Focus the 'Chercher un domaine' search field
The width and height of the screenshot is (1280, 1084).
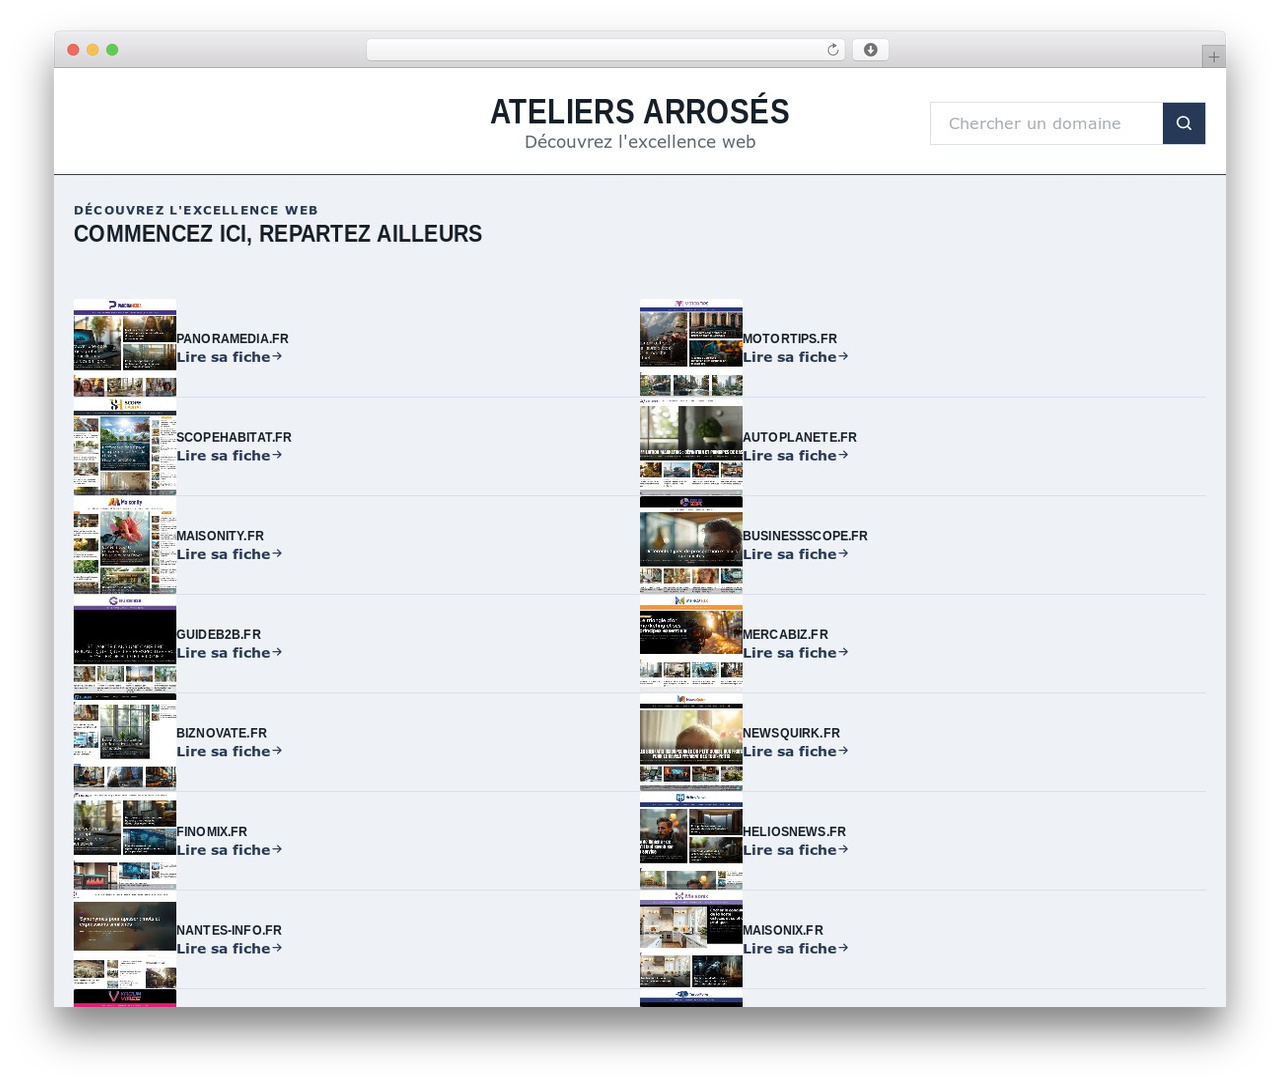click(1046, 123)
